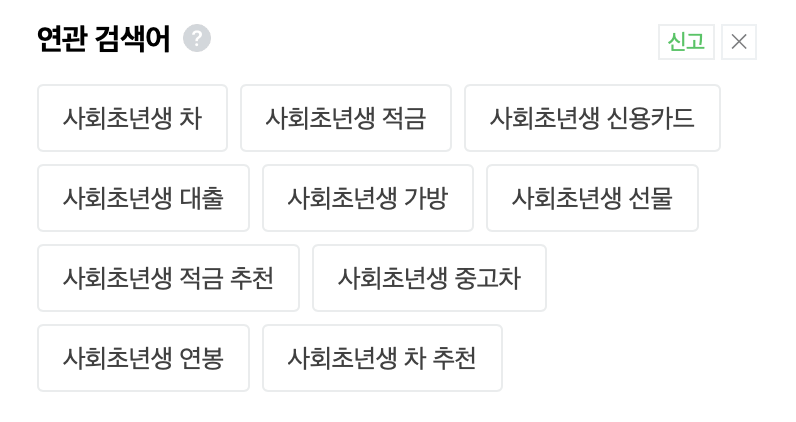This screenshot has height=422, width=796.
Task: Click the 연관 검색어 heading text
Action: pos(104,39)
